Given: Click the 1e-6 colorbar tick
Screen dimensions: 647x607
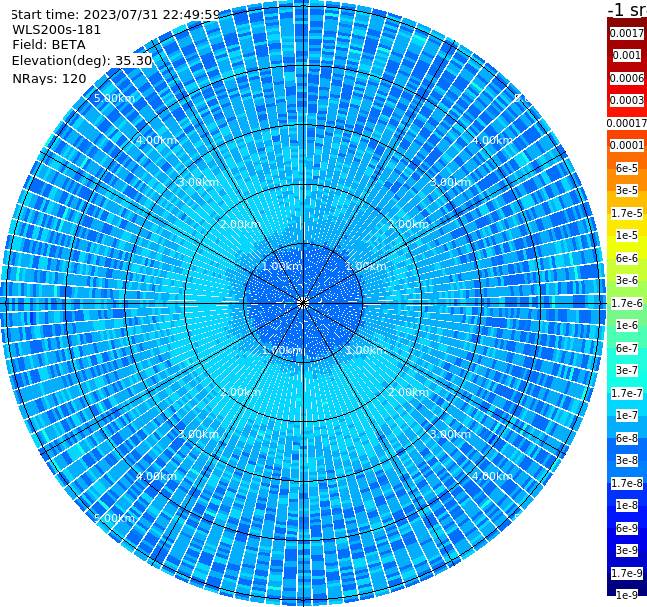Looking at the screenshot, I should tap(627, 325).
